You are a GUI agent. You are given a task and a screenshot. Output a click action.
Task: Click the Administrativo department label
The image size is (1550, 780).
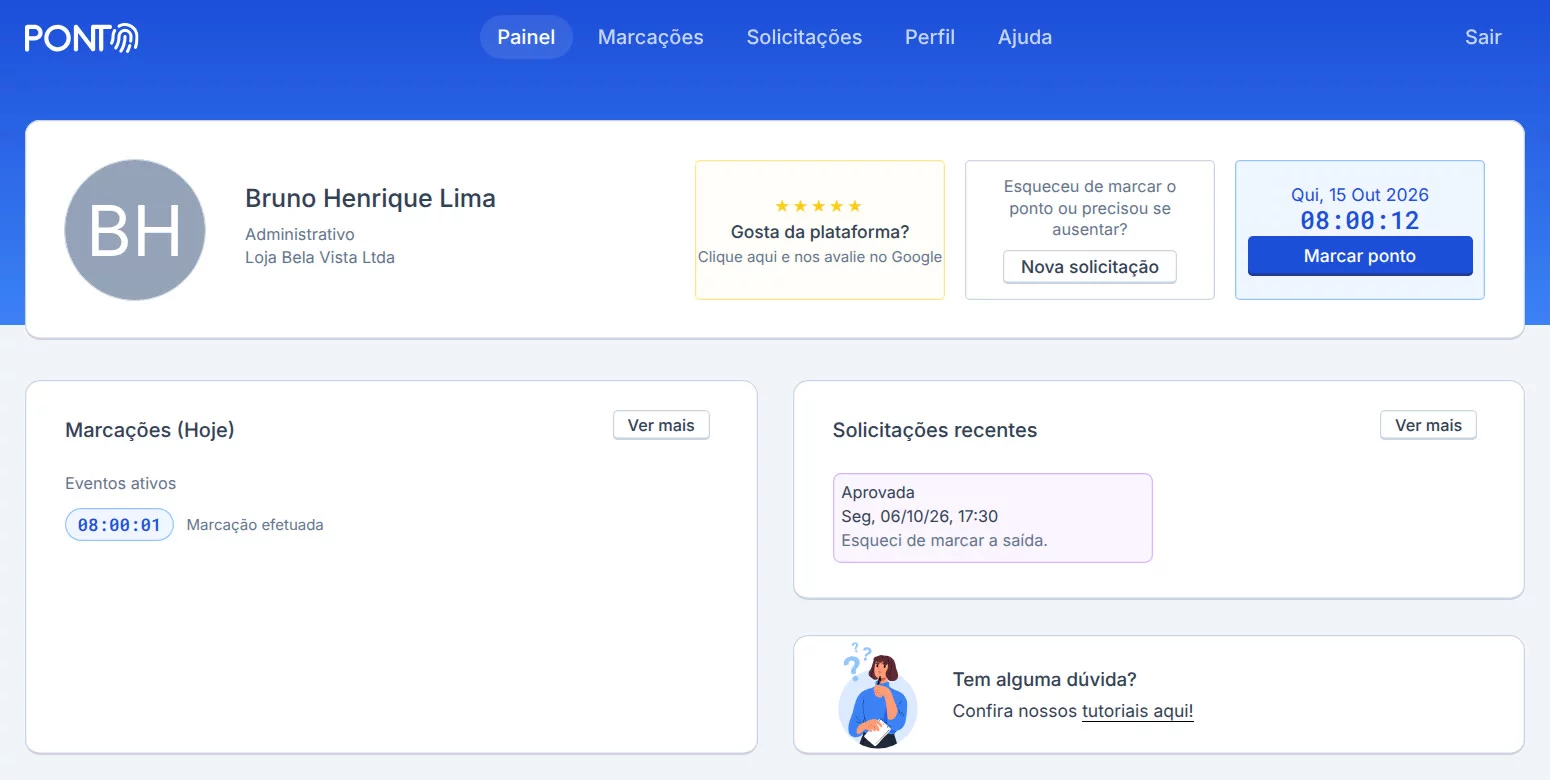click(x=300, y=234)
